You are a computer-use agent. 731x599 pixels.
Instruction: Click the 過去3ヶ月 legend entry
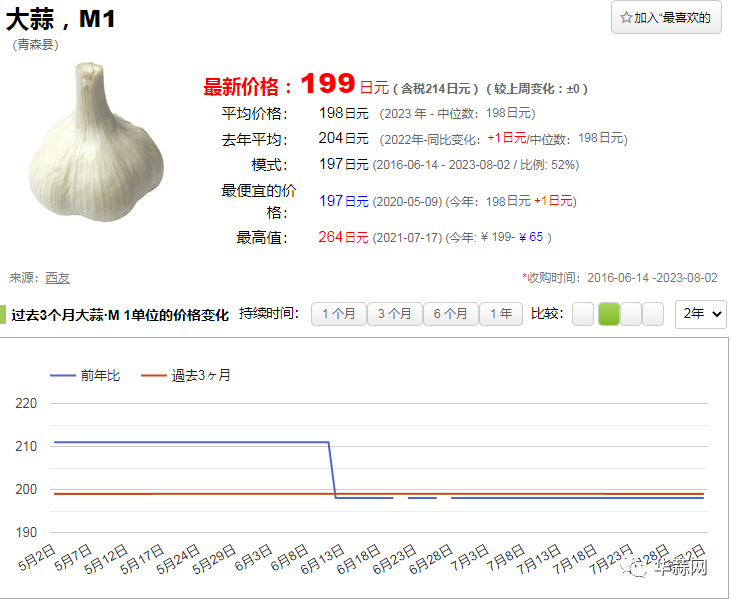[186, 375]
